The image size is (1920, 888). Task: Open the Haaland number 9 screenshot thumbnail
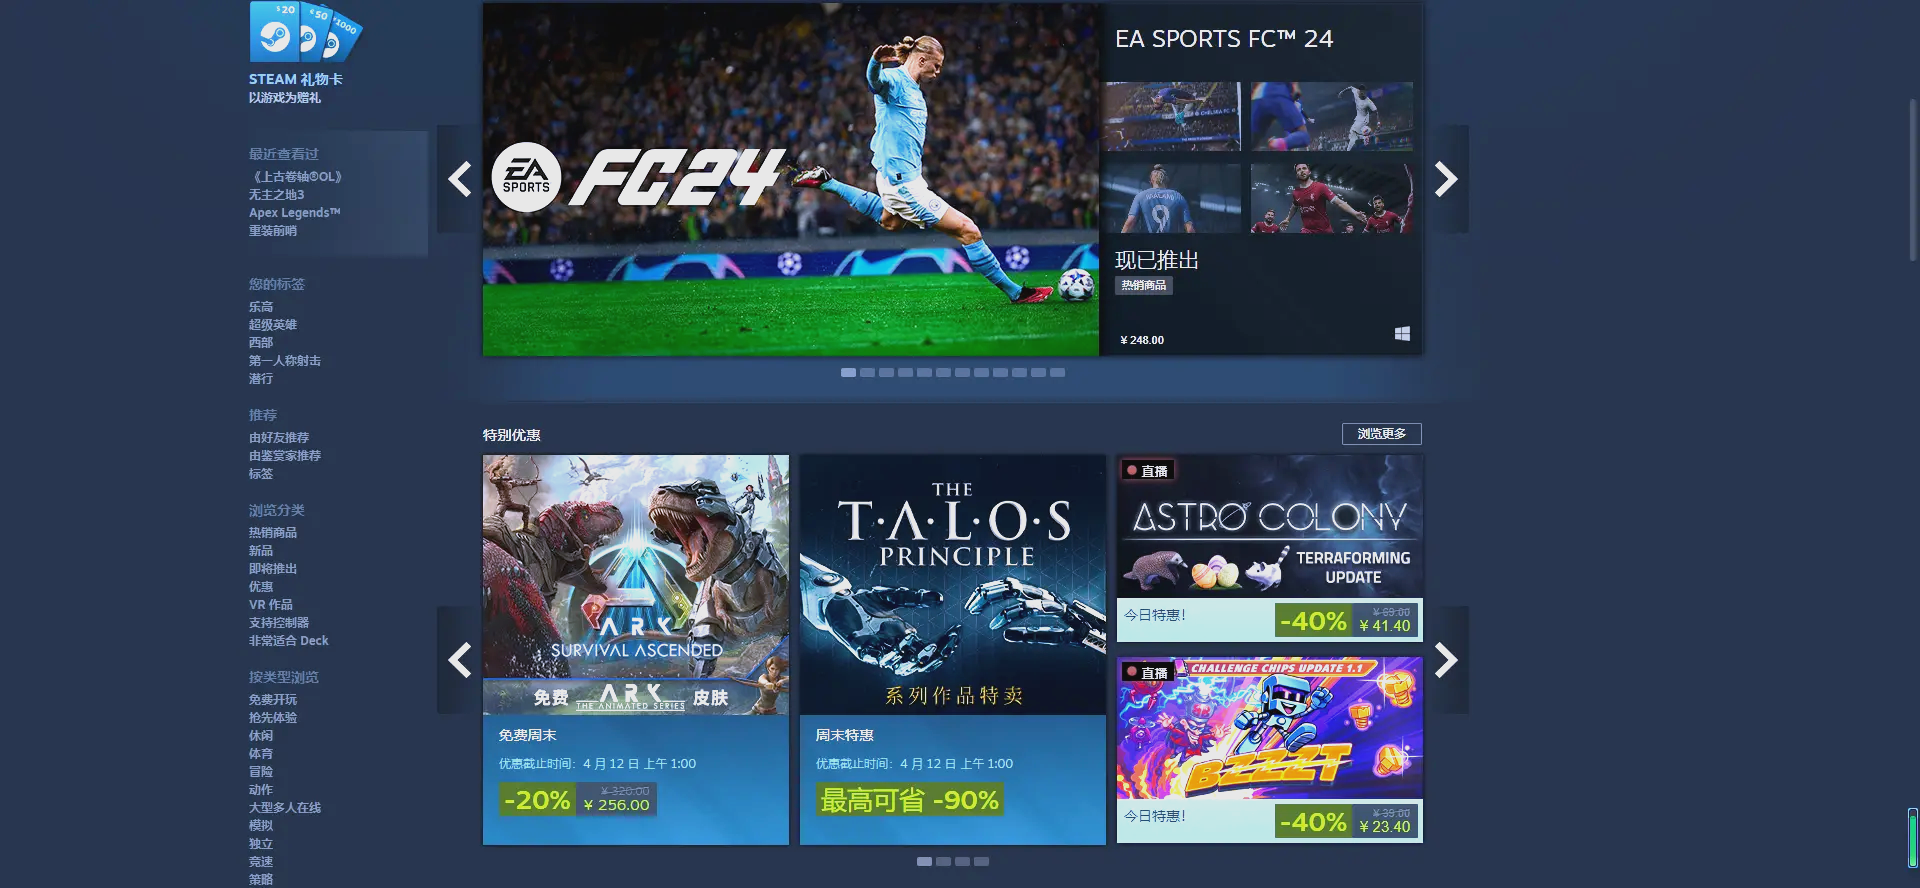point(1172,198)
